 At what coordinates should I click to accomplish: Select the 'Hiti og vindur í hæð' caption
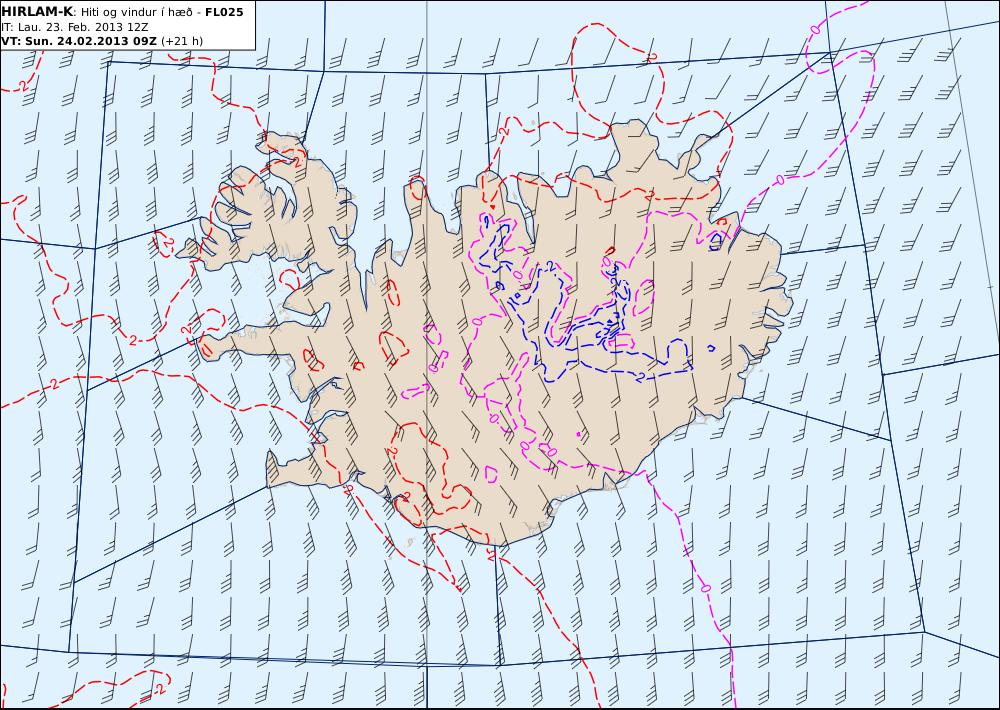coord(136,12)
